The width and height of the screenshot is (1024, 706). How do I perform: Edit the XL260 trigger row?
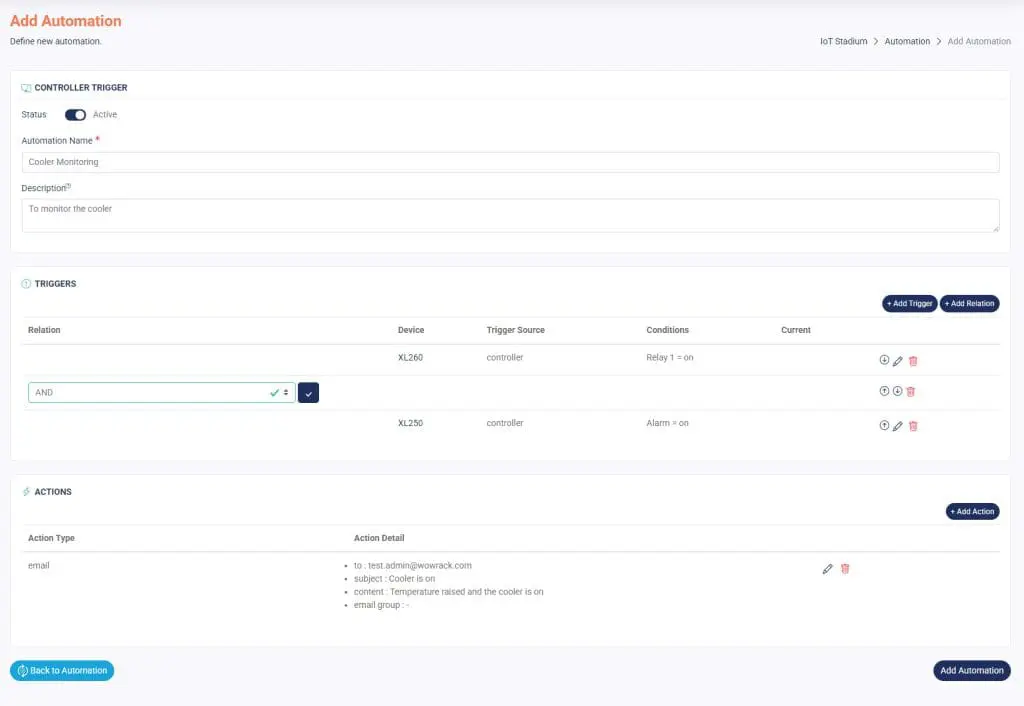pos(898,360)
